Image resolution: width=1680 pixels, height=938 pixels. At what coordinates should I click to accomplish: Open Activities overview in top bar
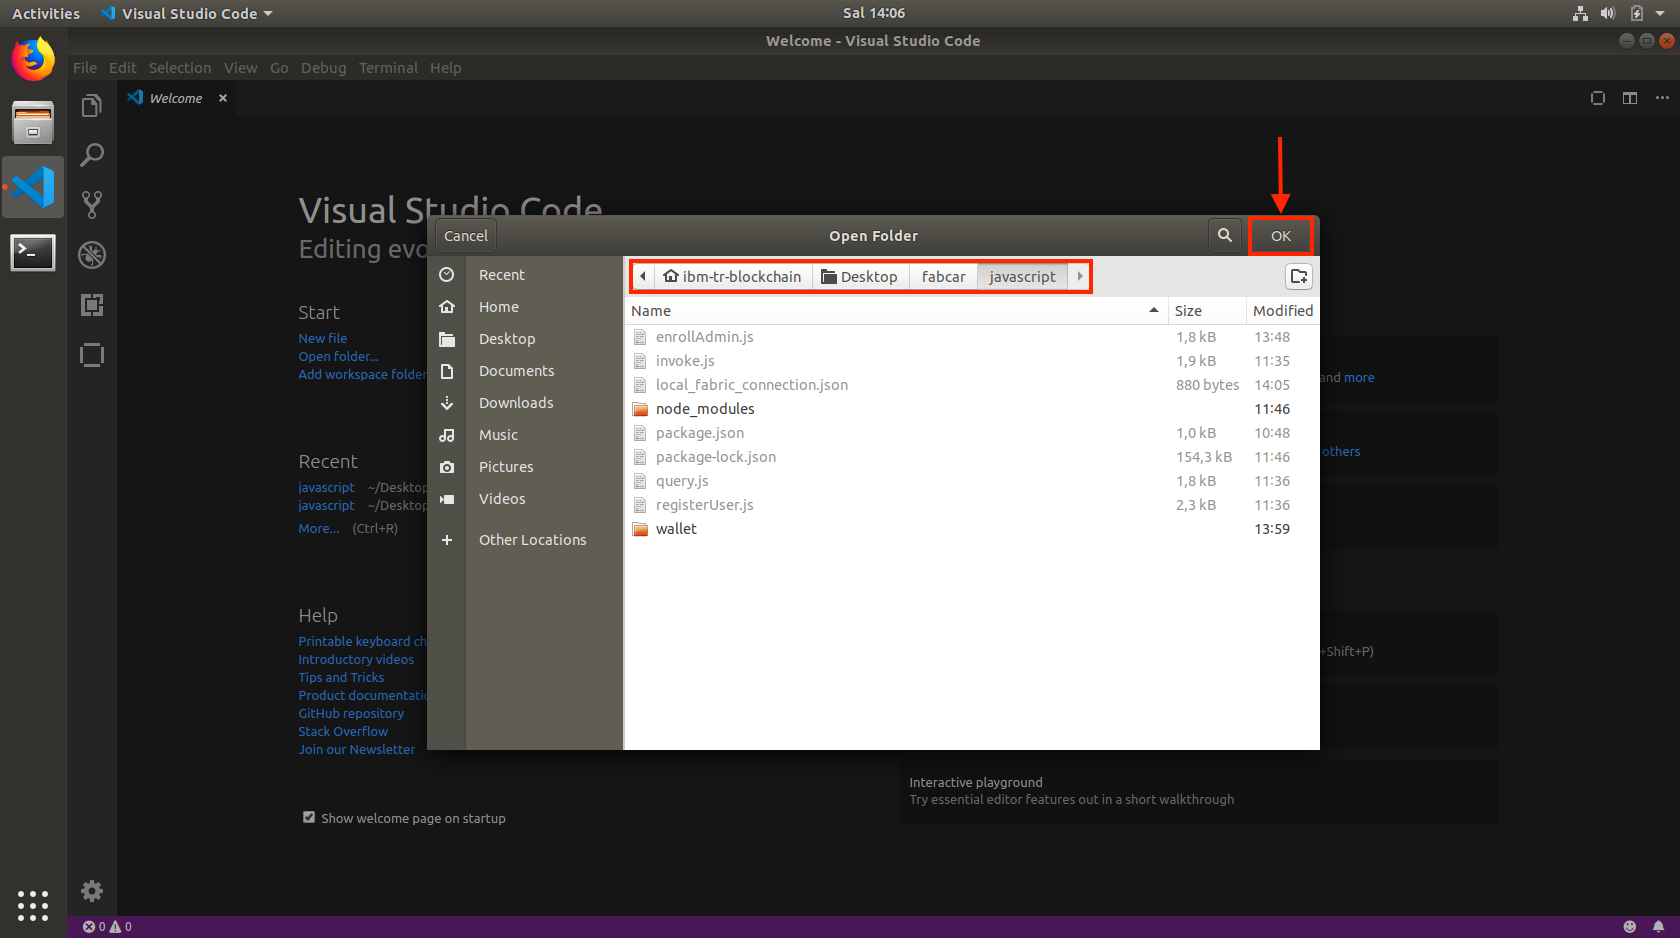(46, 13)
